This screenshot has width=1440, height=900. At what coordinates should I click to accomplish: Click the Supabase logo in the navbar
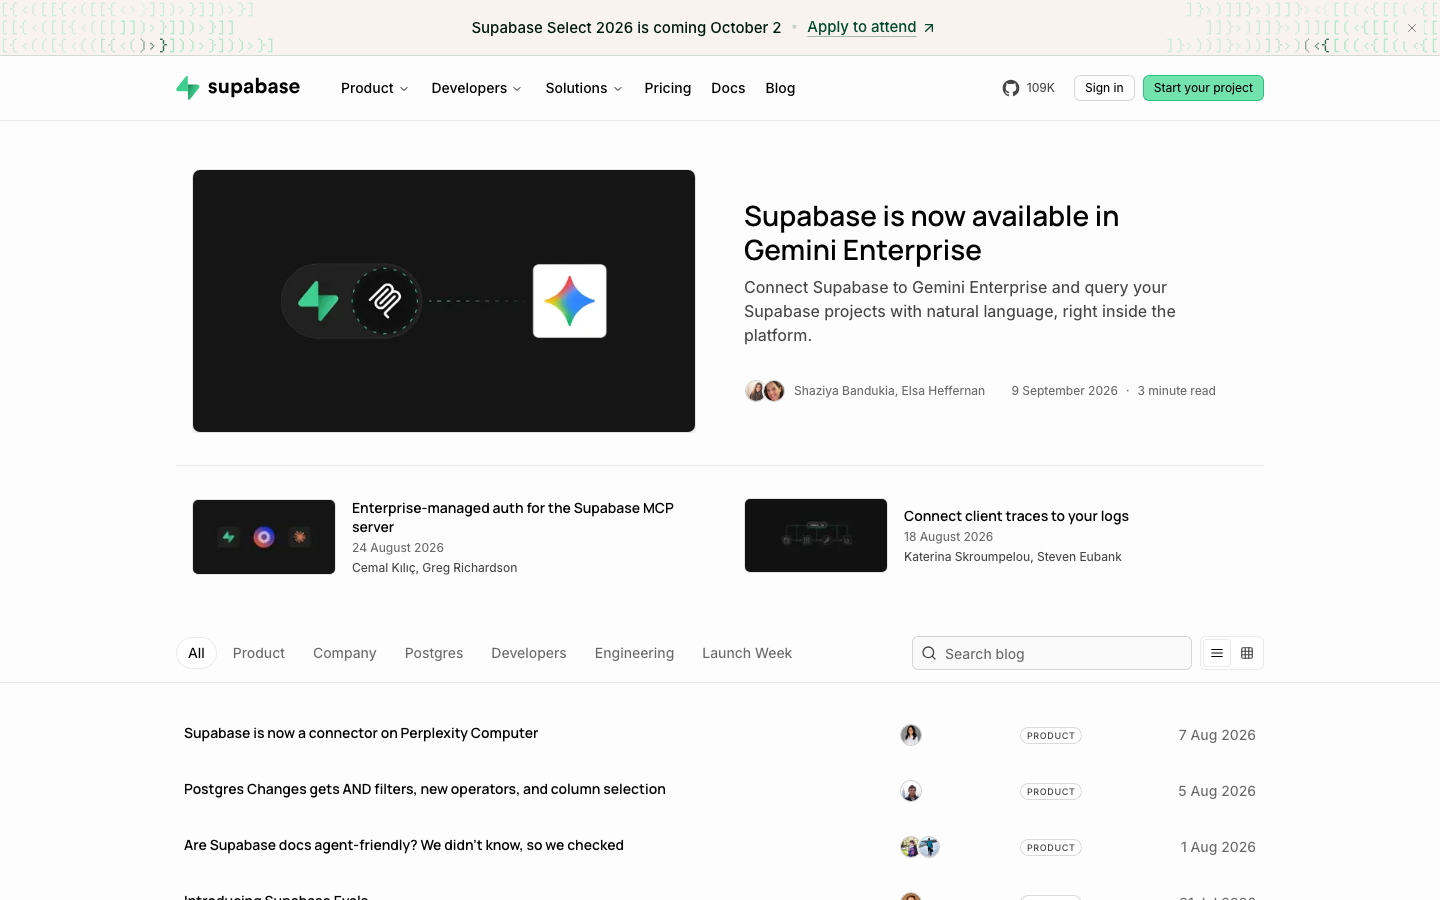pos(238,88)
